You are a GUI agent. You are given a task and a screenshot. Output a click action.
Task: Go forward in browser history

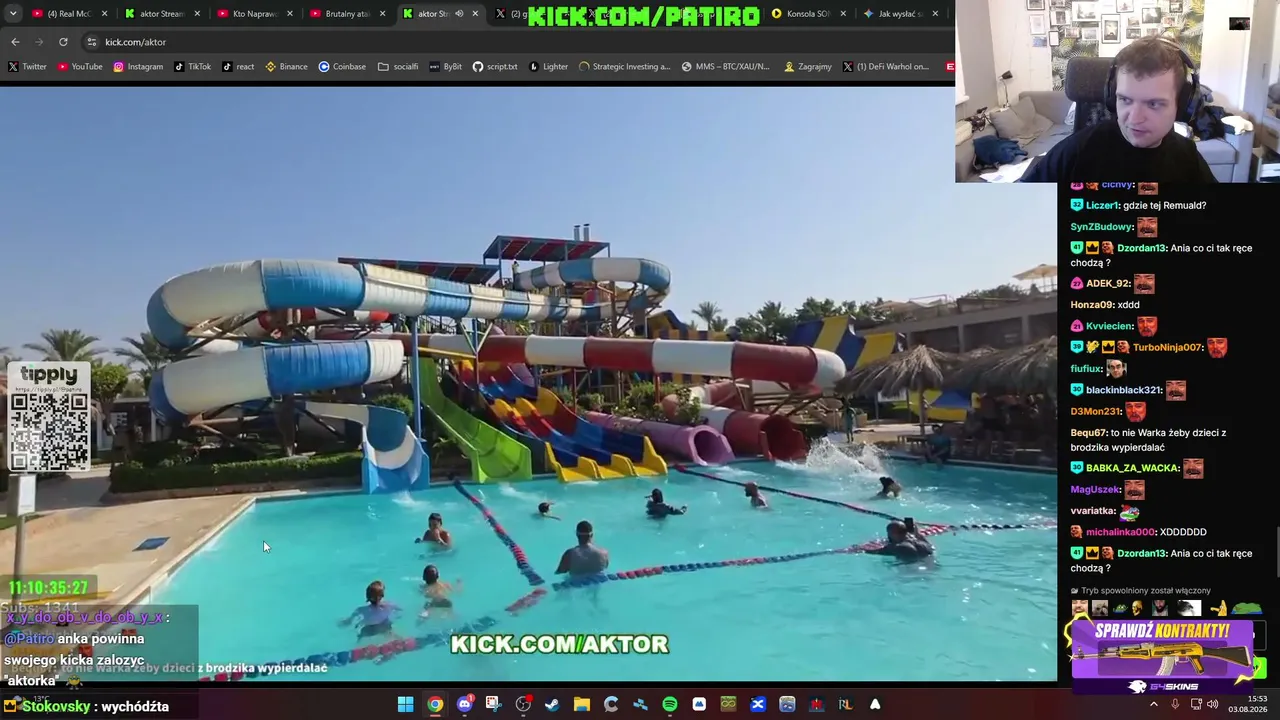(x=39, y=42)
